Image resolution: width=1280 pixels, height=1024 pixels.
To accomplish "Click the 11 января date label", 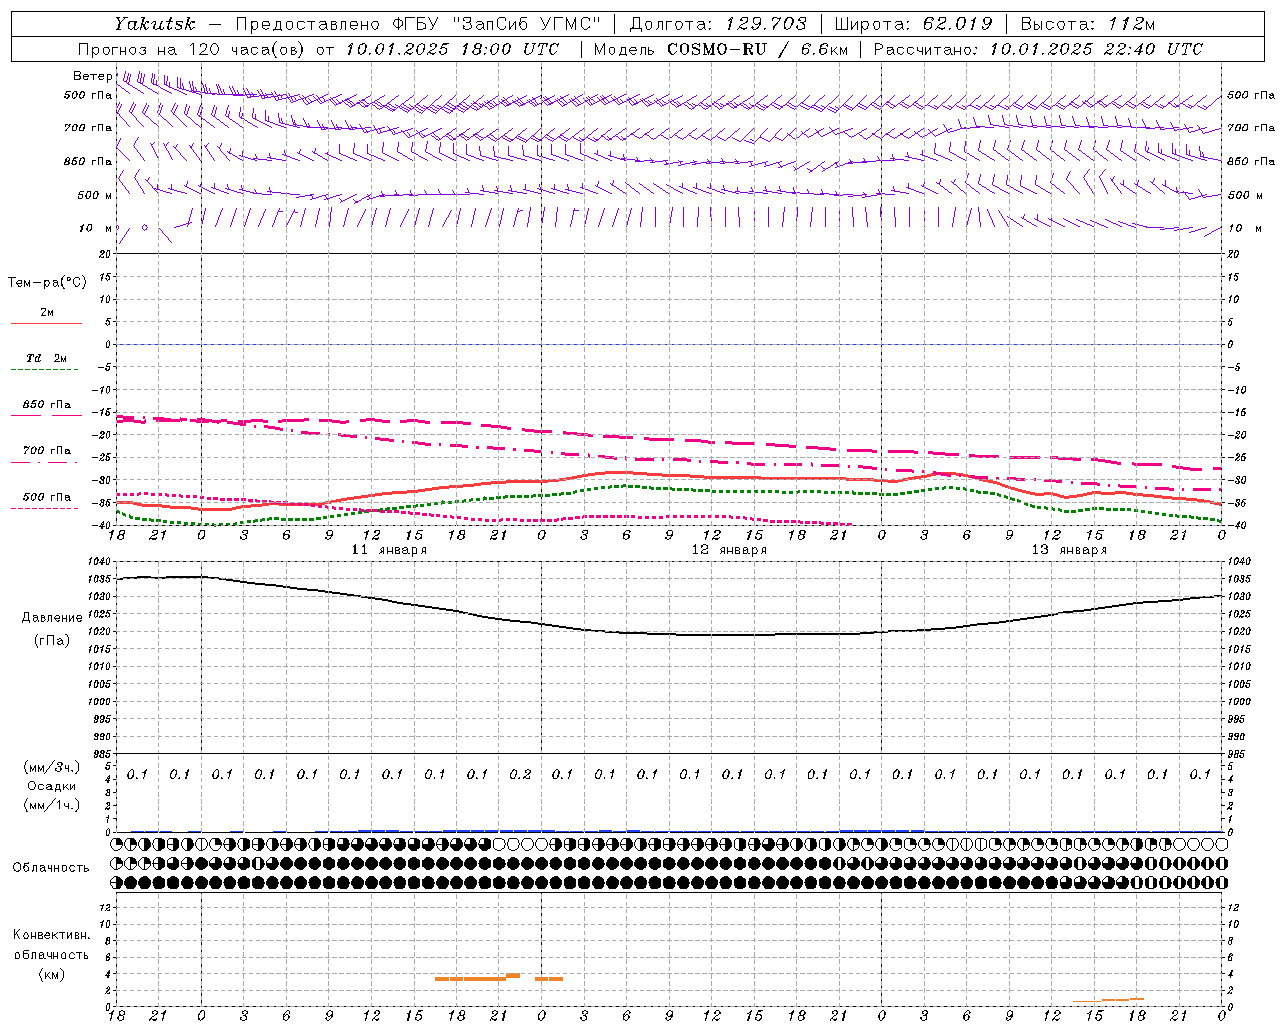I will tap(389, 550).
